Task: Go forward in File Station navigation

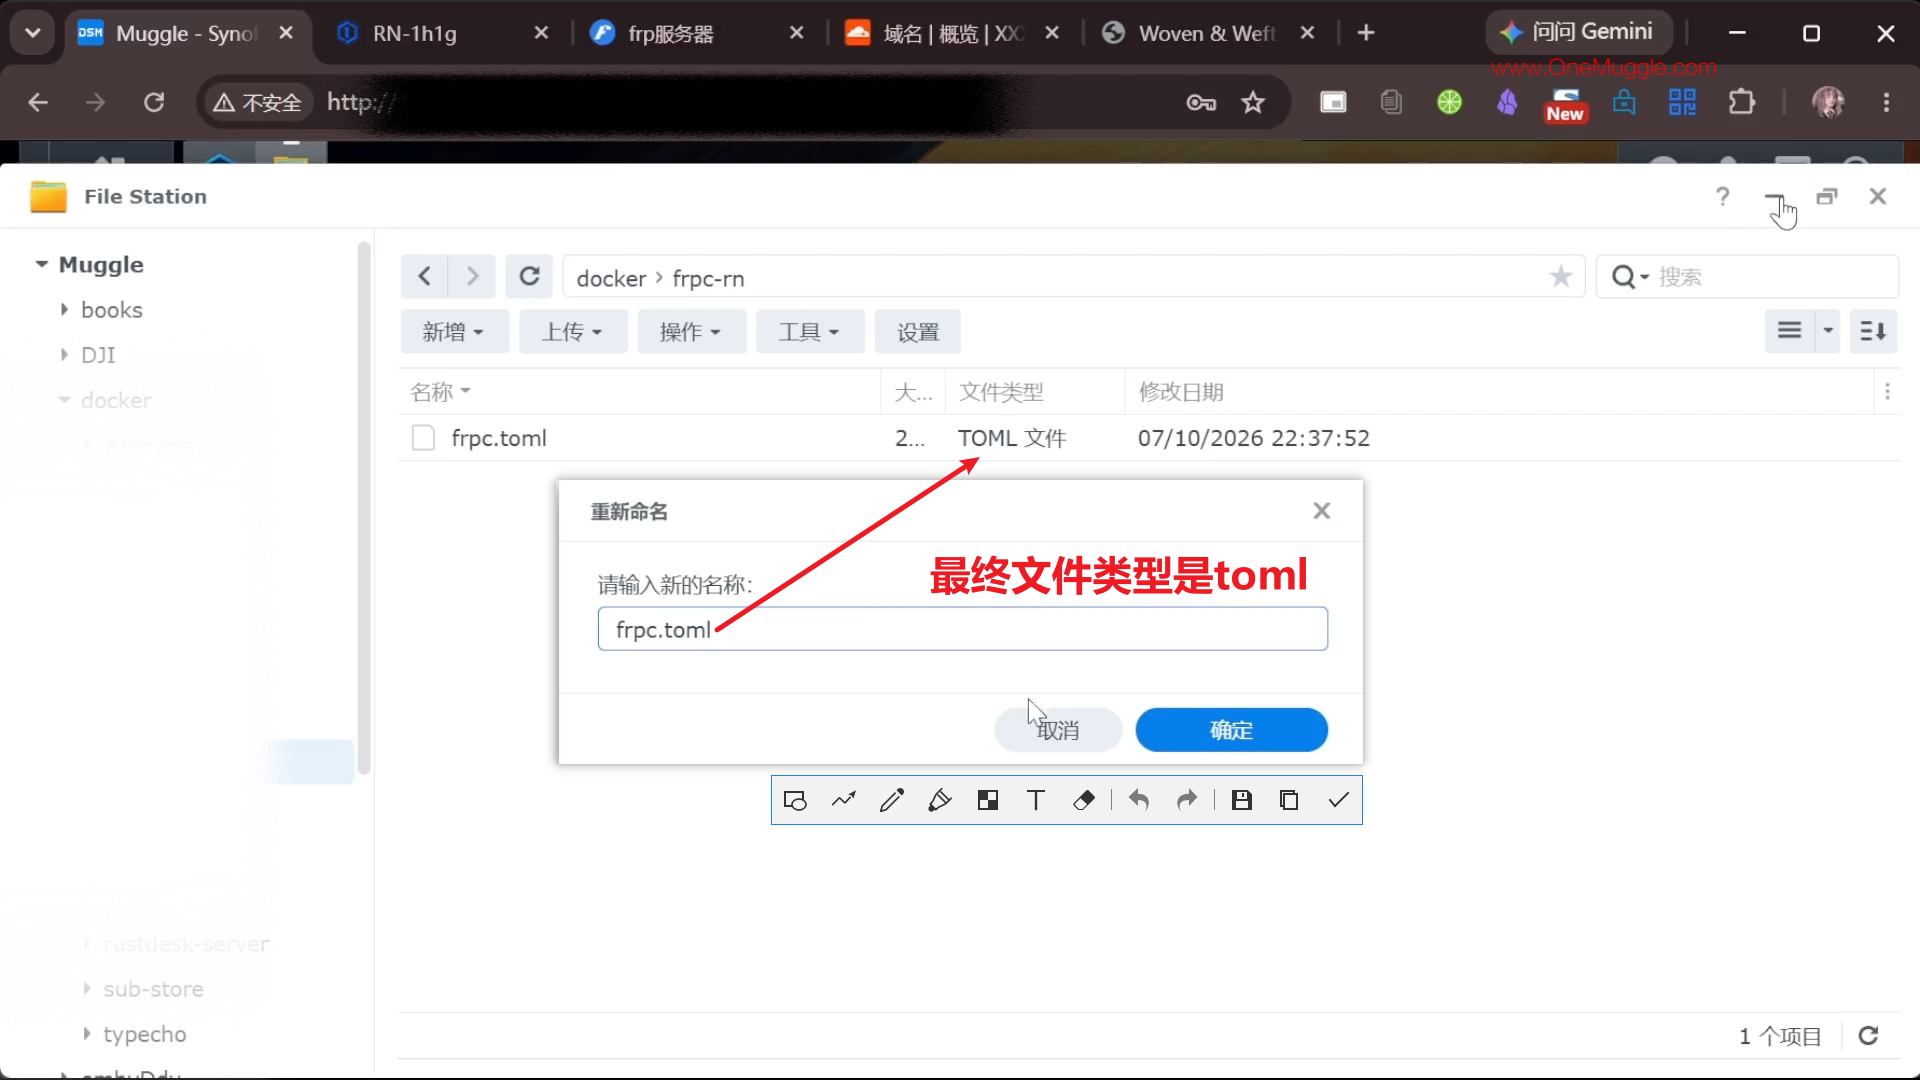Action: coord(472,276)
